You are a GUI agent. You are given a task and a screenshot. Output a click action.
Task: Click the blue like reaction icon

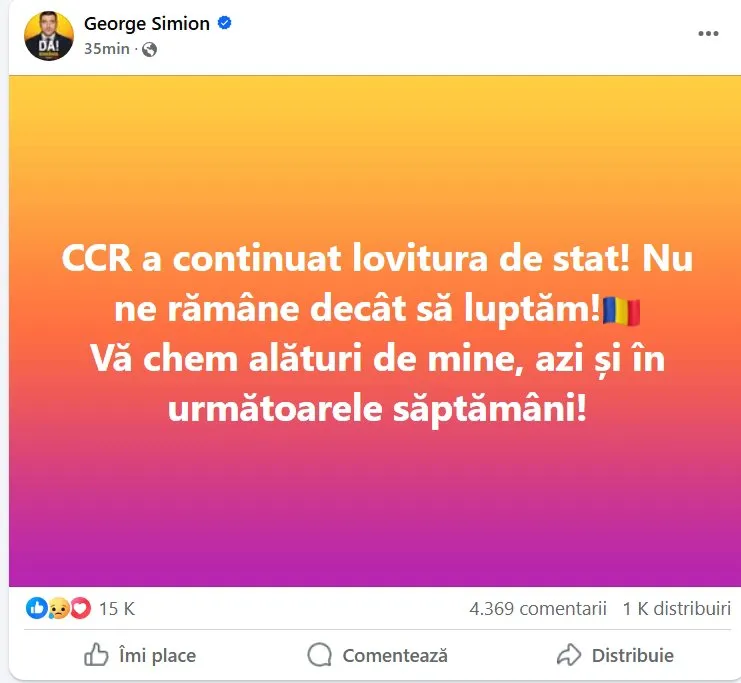coord(36,608)
